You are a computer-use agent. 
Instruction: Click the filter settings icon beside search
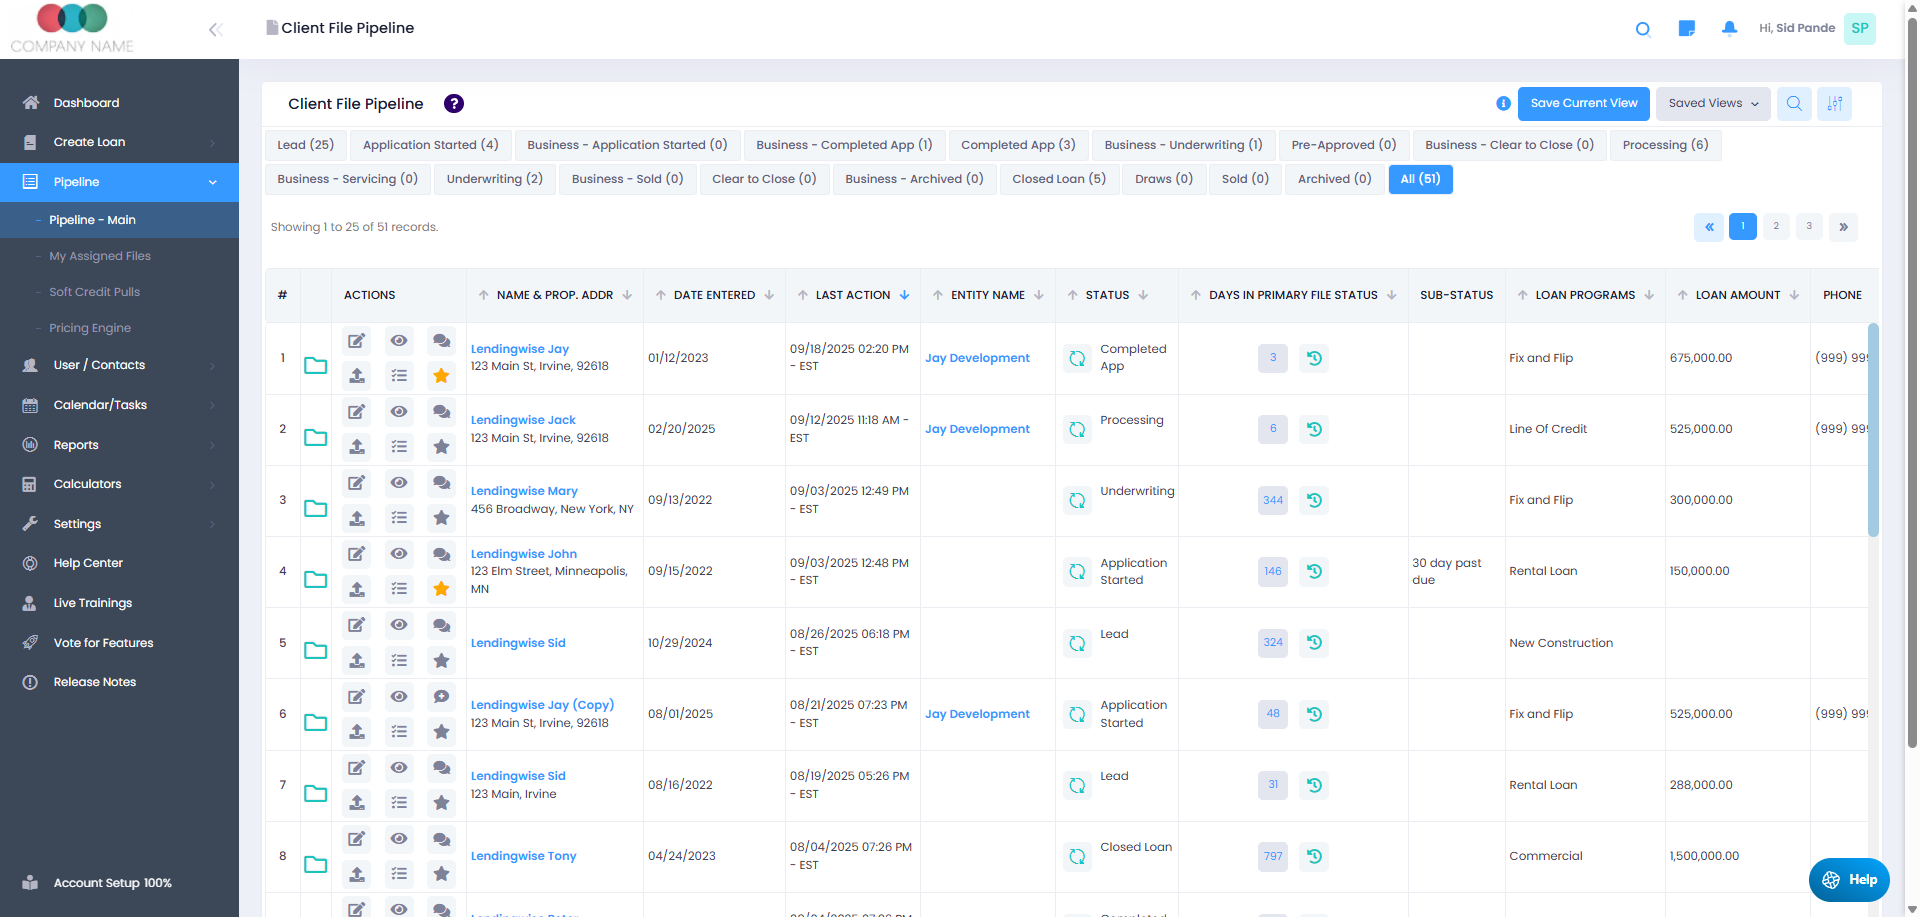coord(1835,103)
